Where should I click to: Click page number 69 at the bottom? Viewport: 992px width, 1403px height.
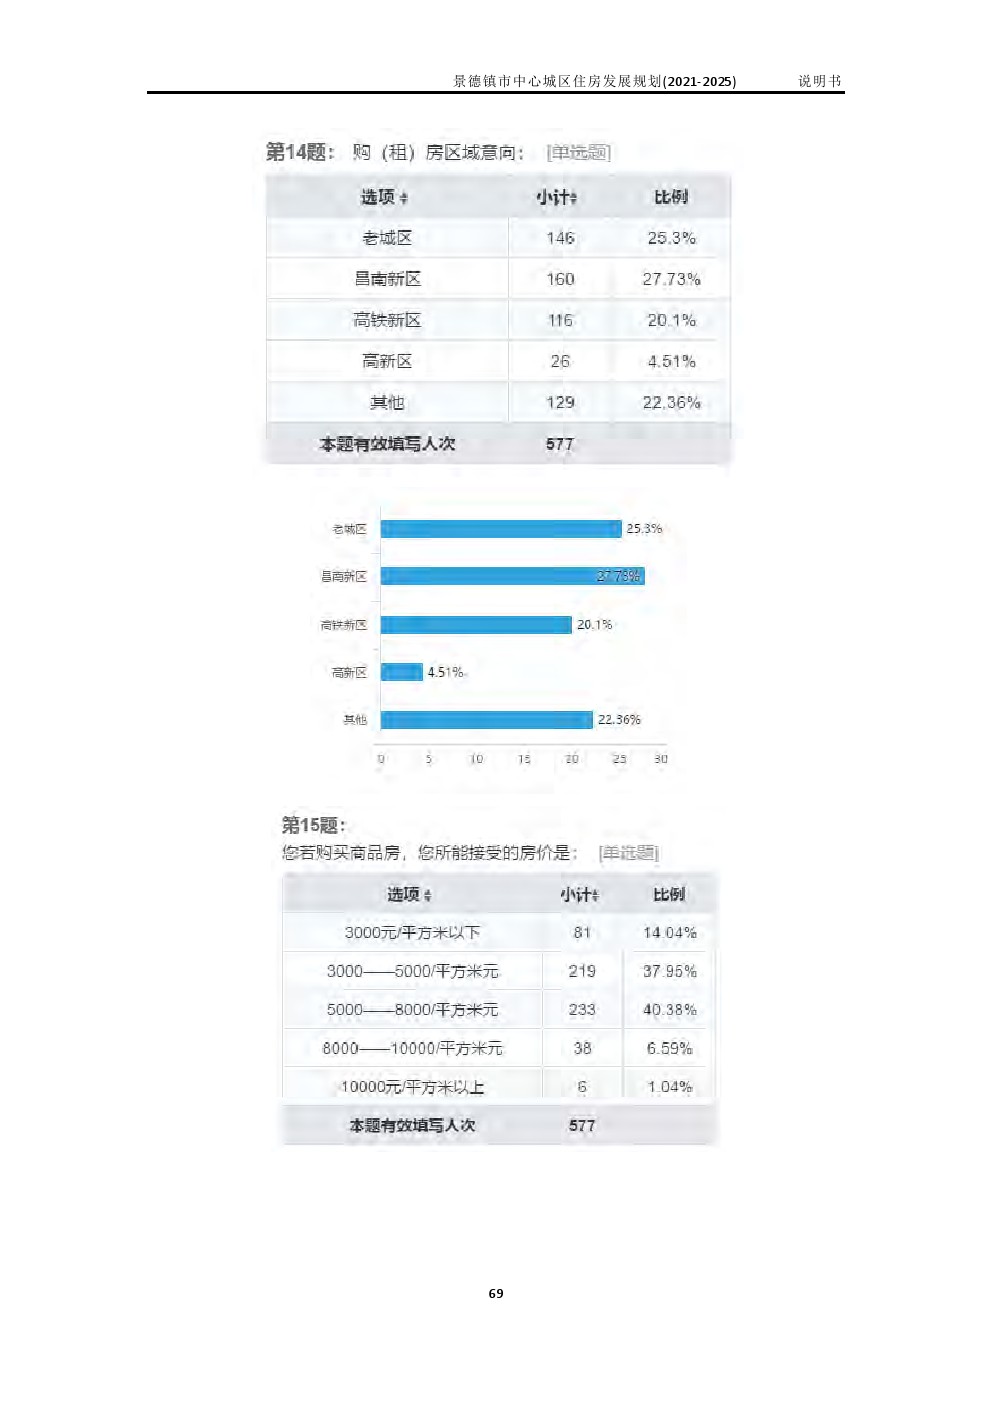point(496,1294)
